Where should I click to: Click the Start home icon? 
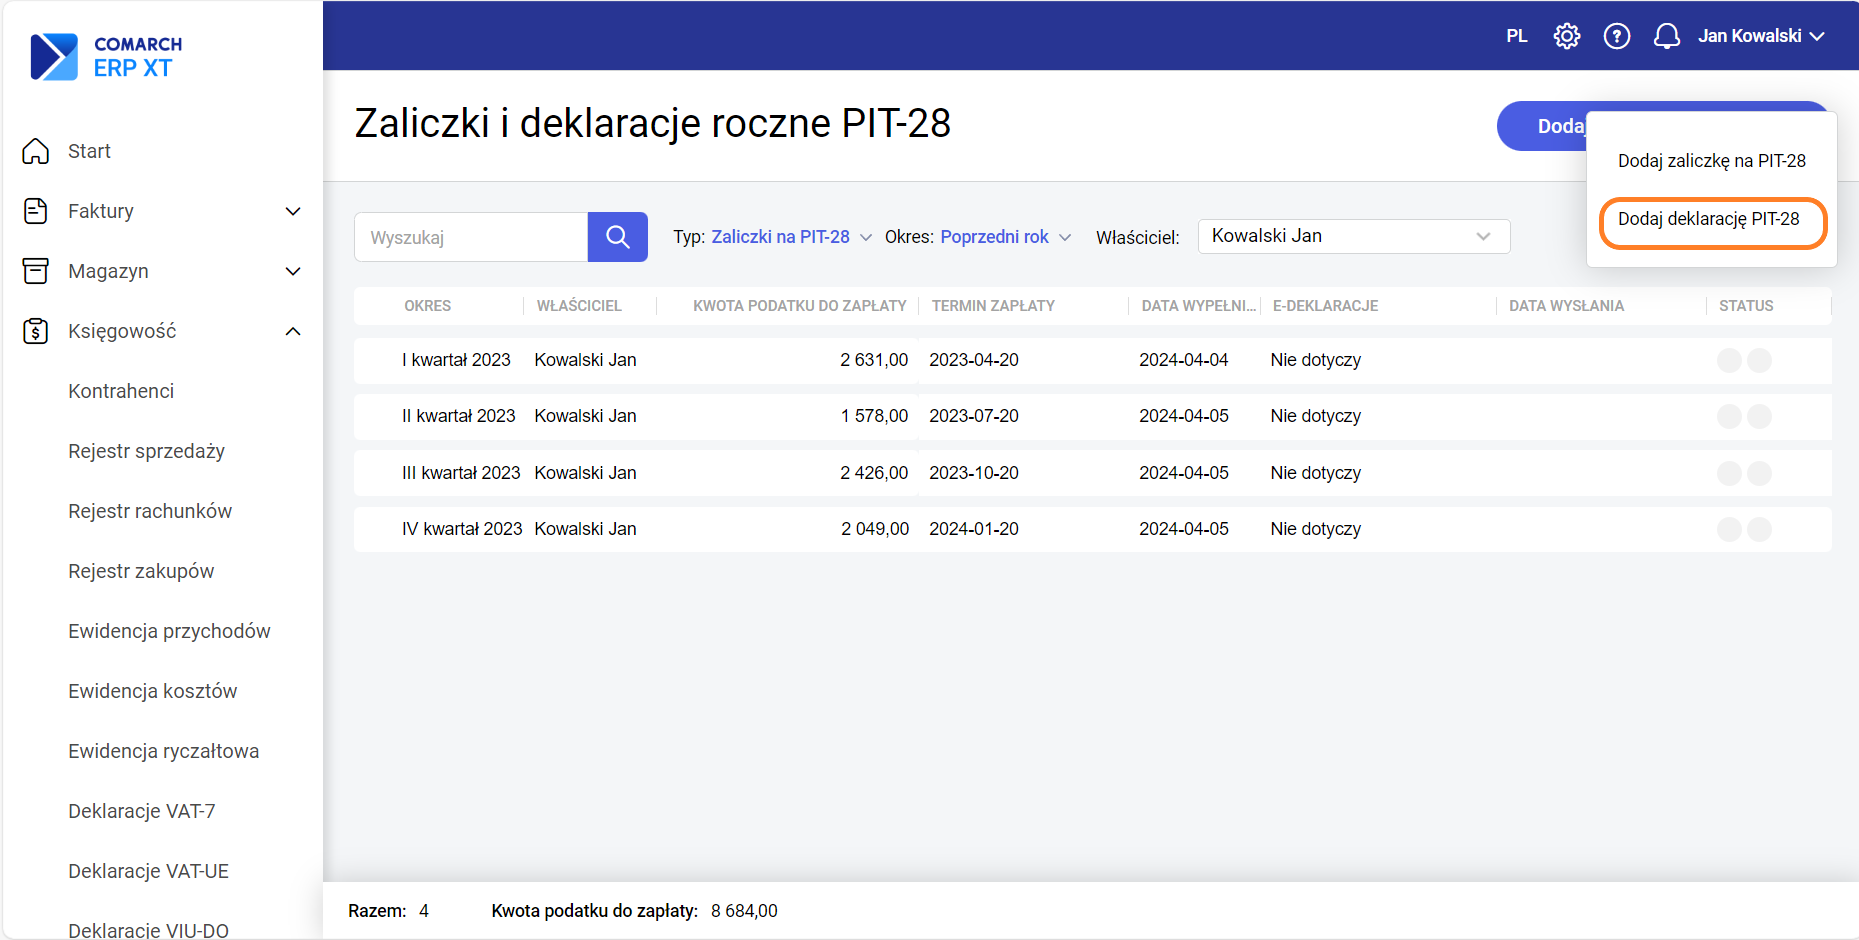[36, 151]
